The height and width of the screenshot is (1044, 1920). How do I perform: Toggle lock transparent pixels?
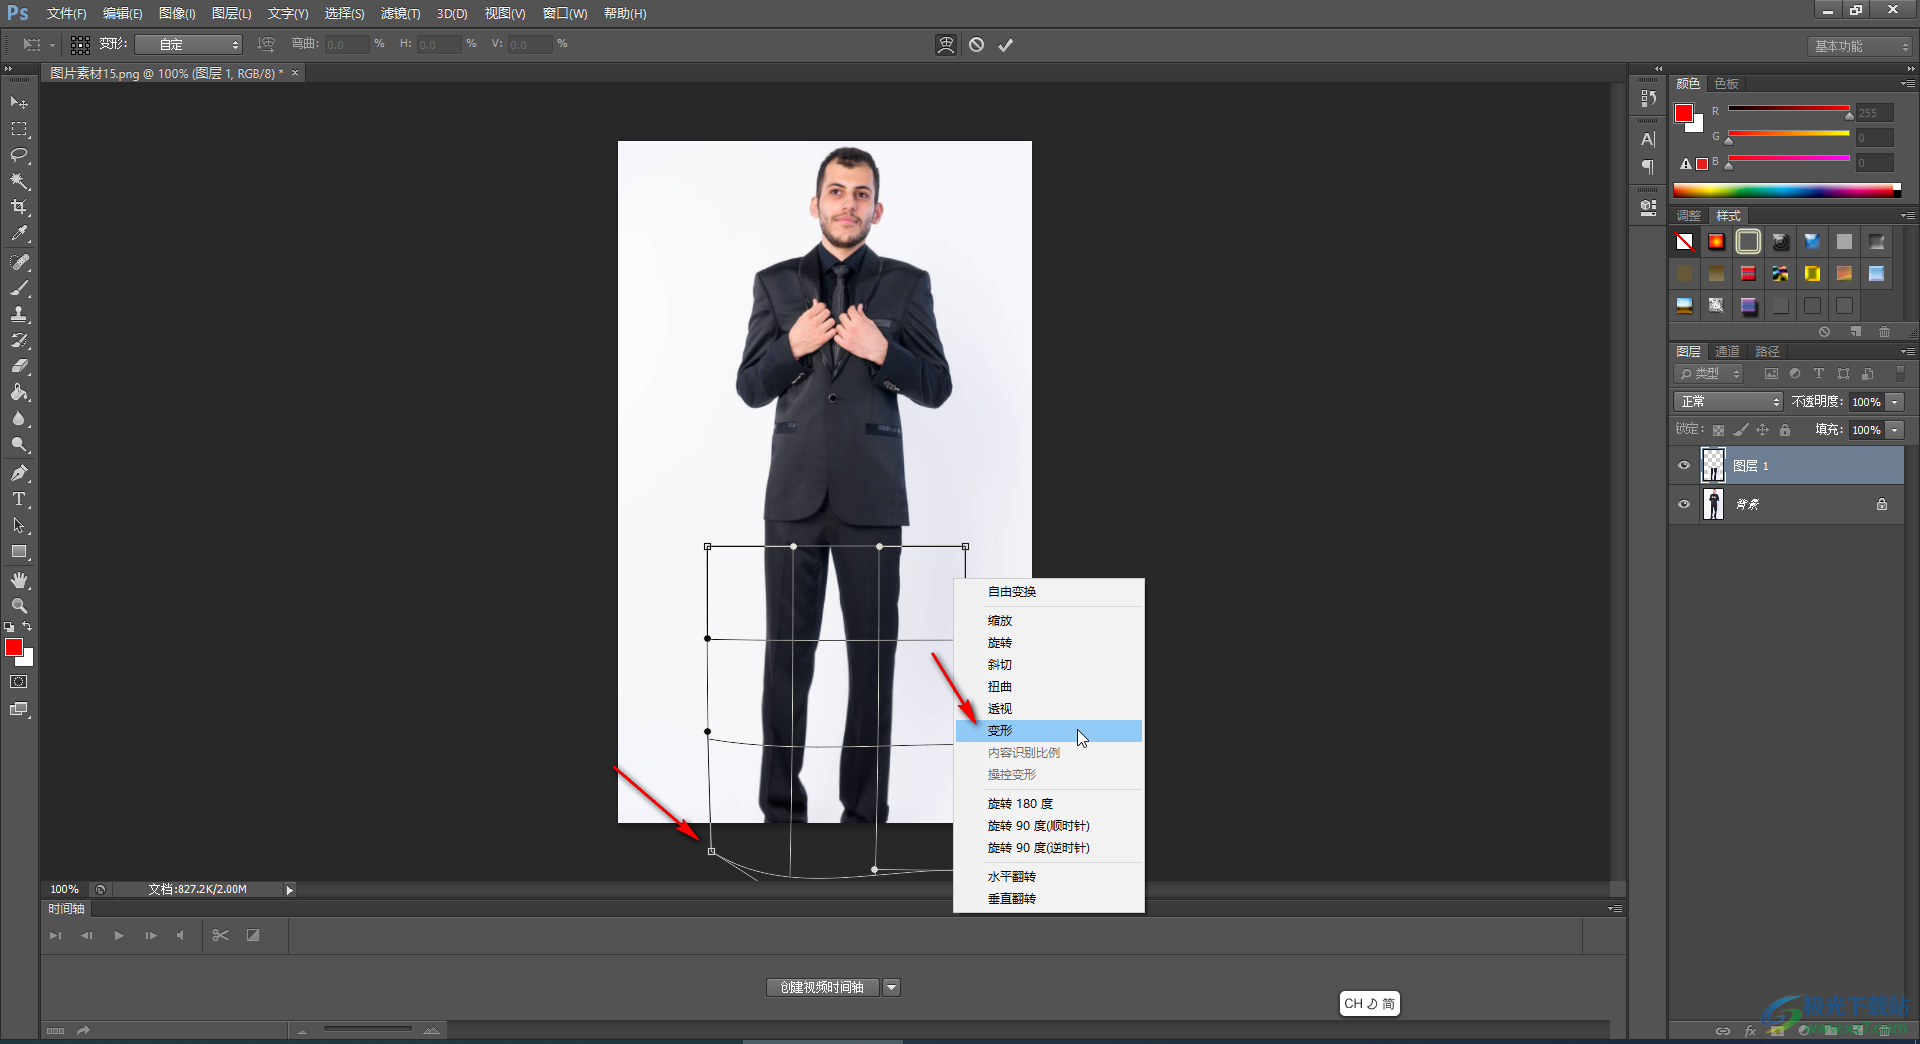(x=1718, y=430)
